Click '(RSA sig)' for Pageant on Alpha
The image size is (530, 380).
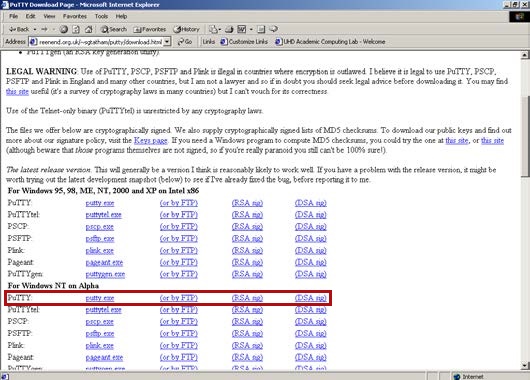point(247,357)
